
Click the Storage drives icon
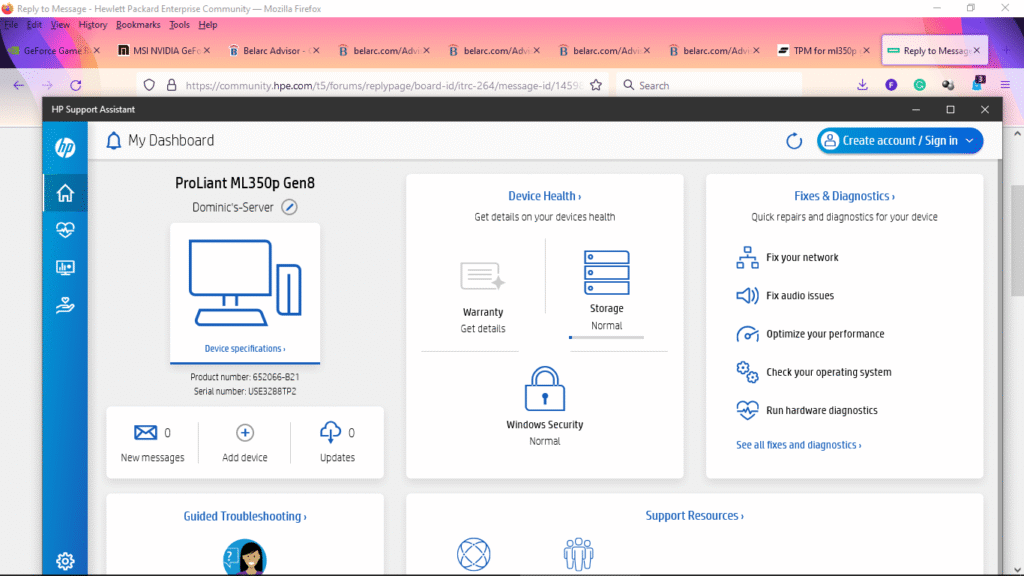(x=607, y=273)
